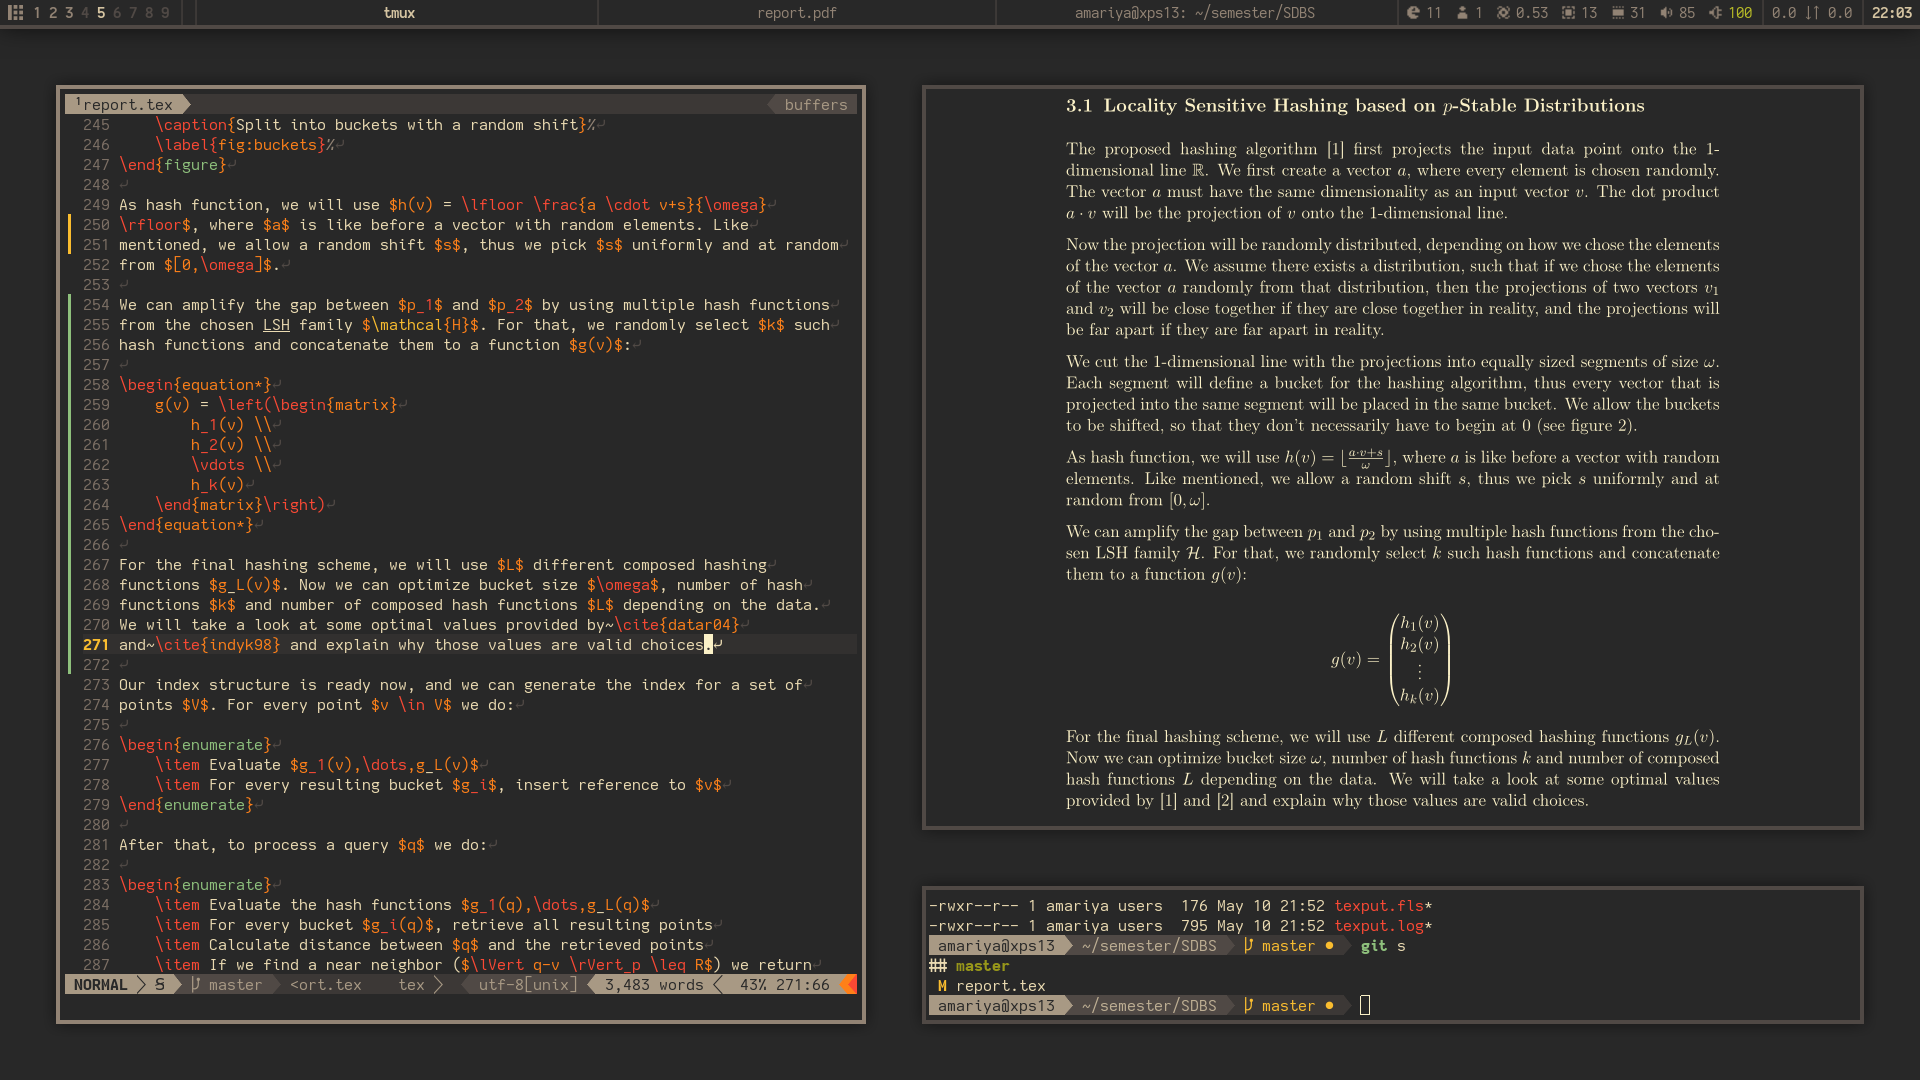Image resolution: width=1920 pixels, height=1080 pixels.
Task: Click the git branch icon in vim statusline
Action: (196, 985)
